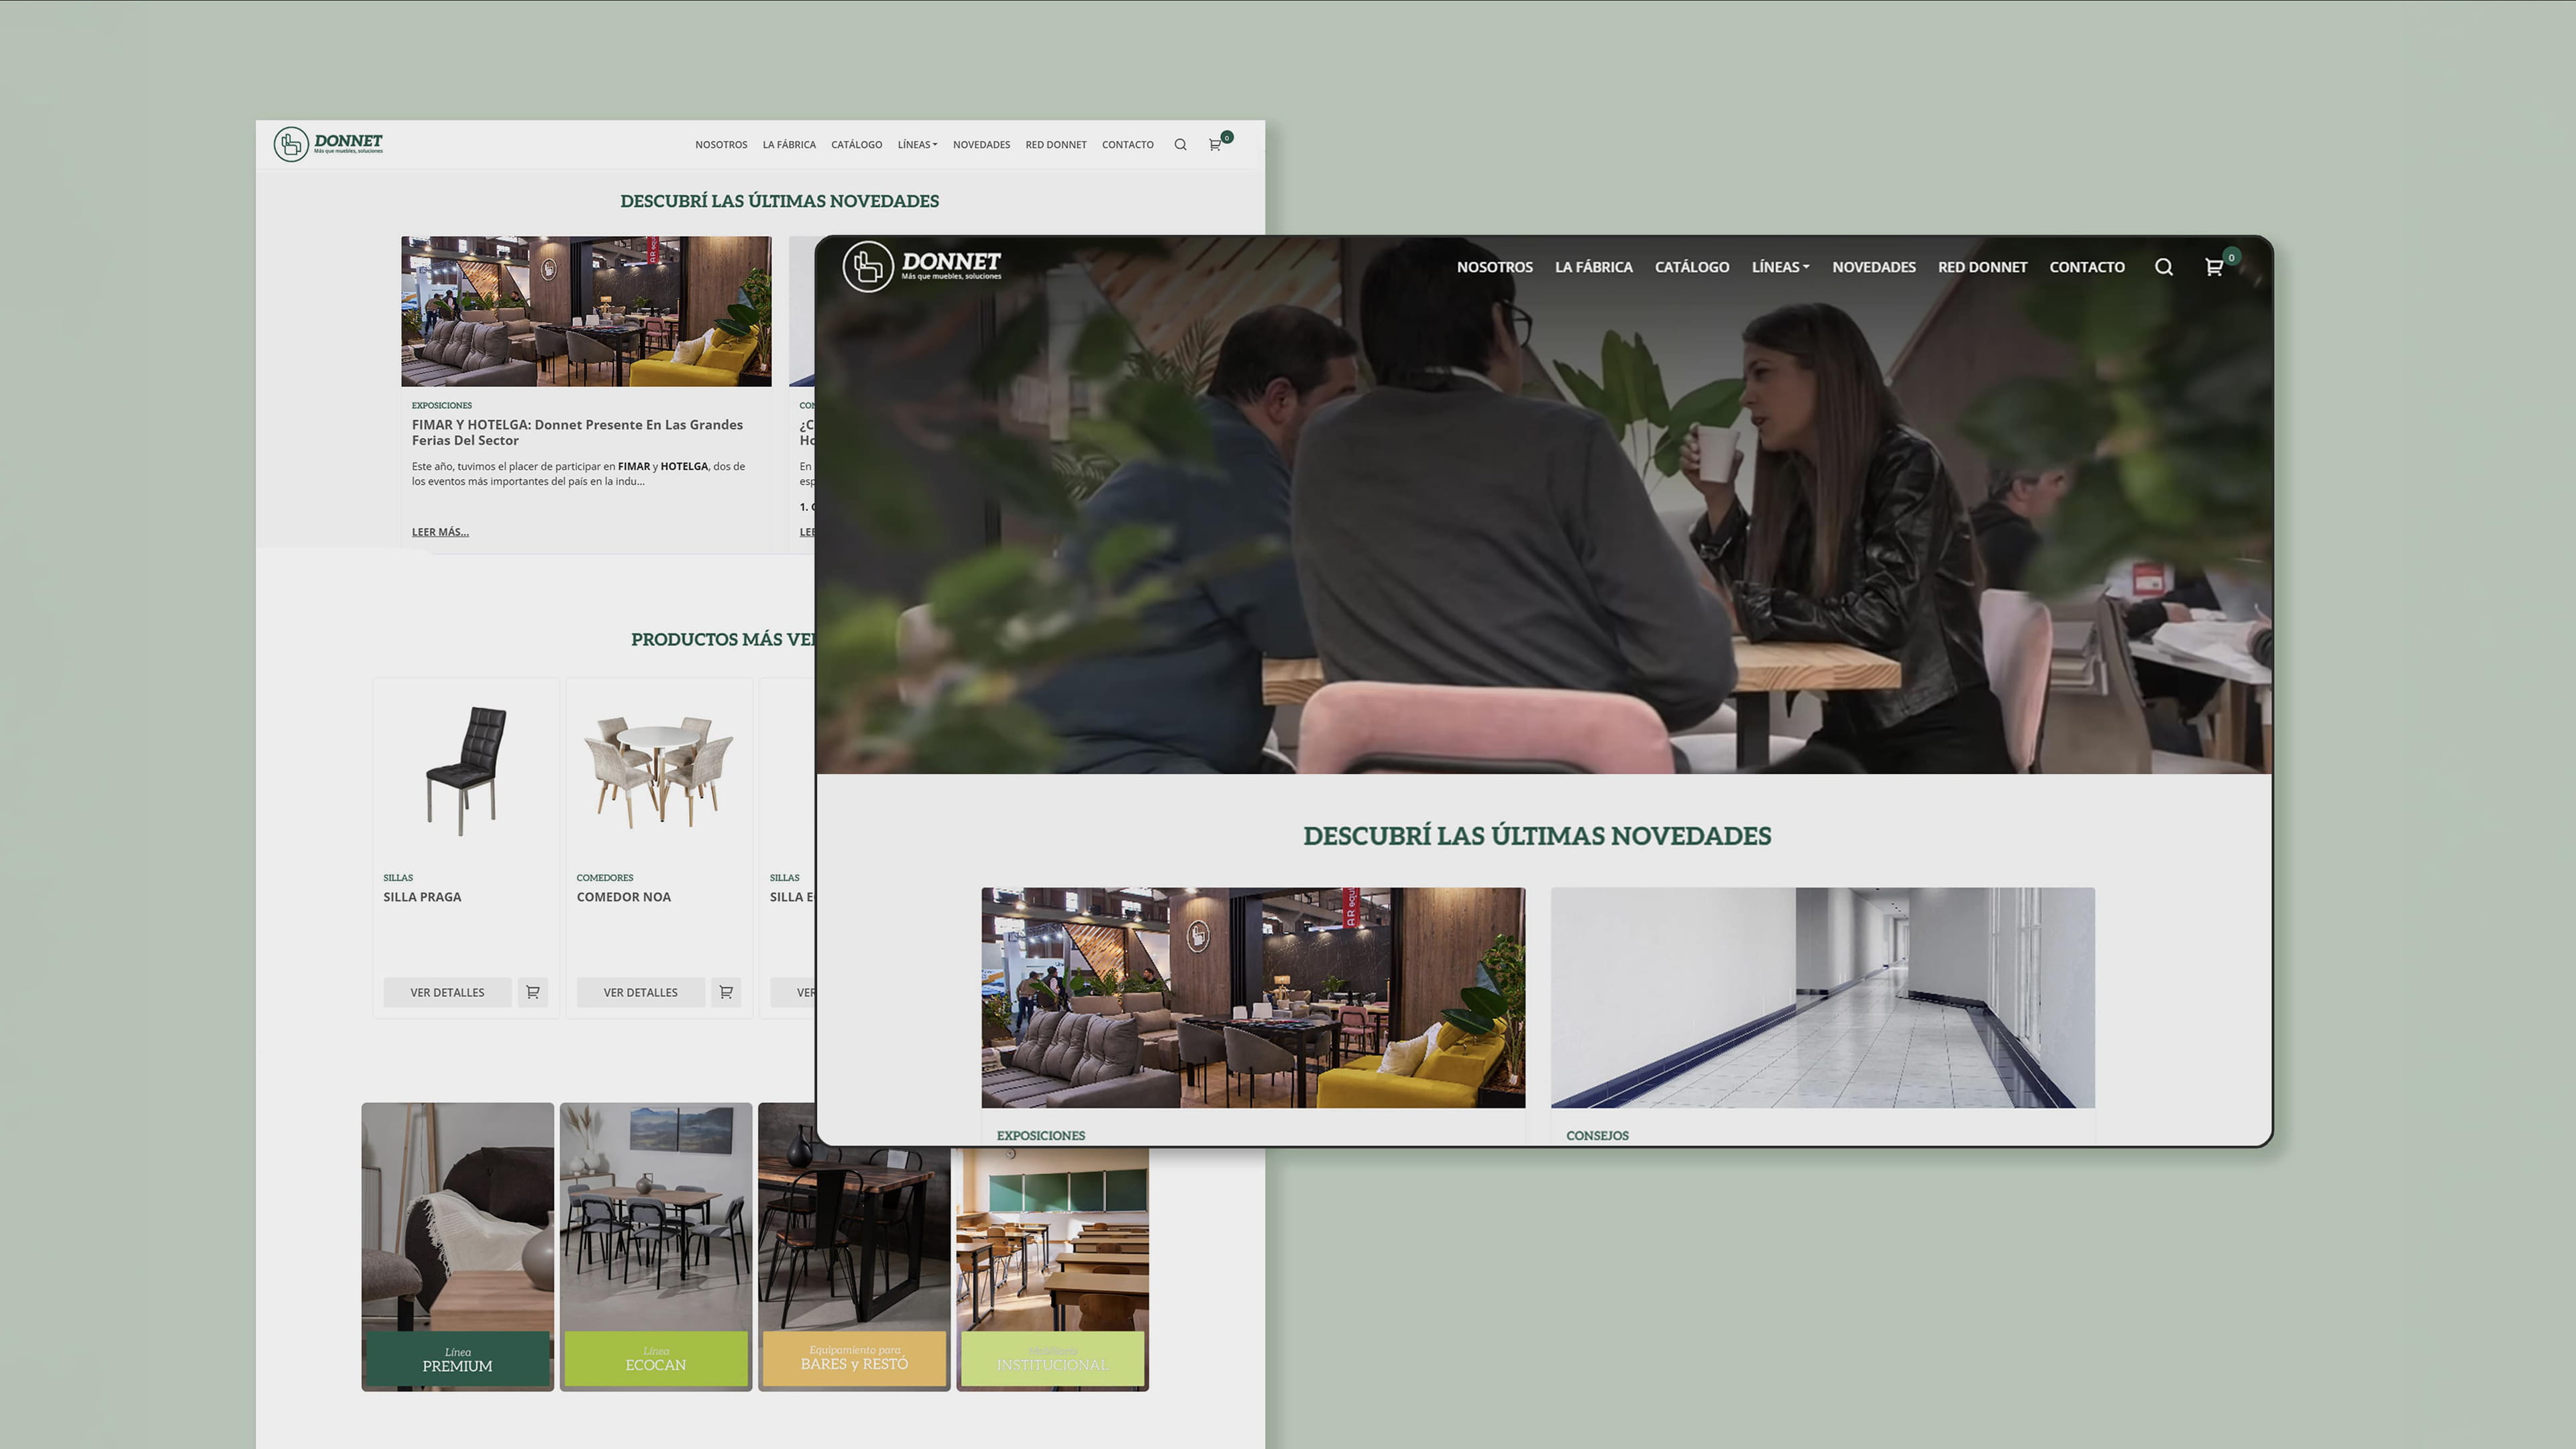This screenshot has height=1449, width=2576.
Task: Click the EXPOSICIONES label in the front window
Action: pyautogui.click(x=1040, y=1136)
